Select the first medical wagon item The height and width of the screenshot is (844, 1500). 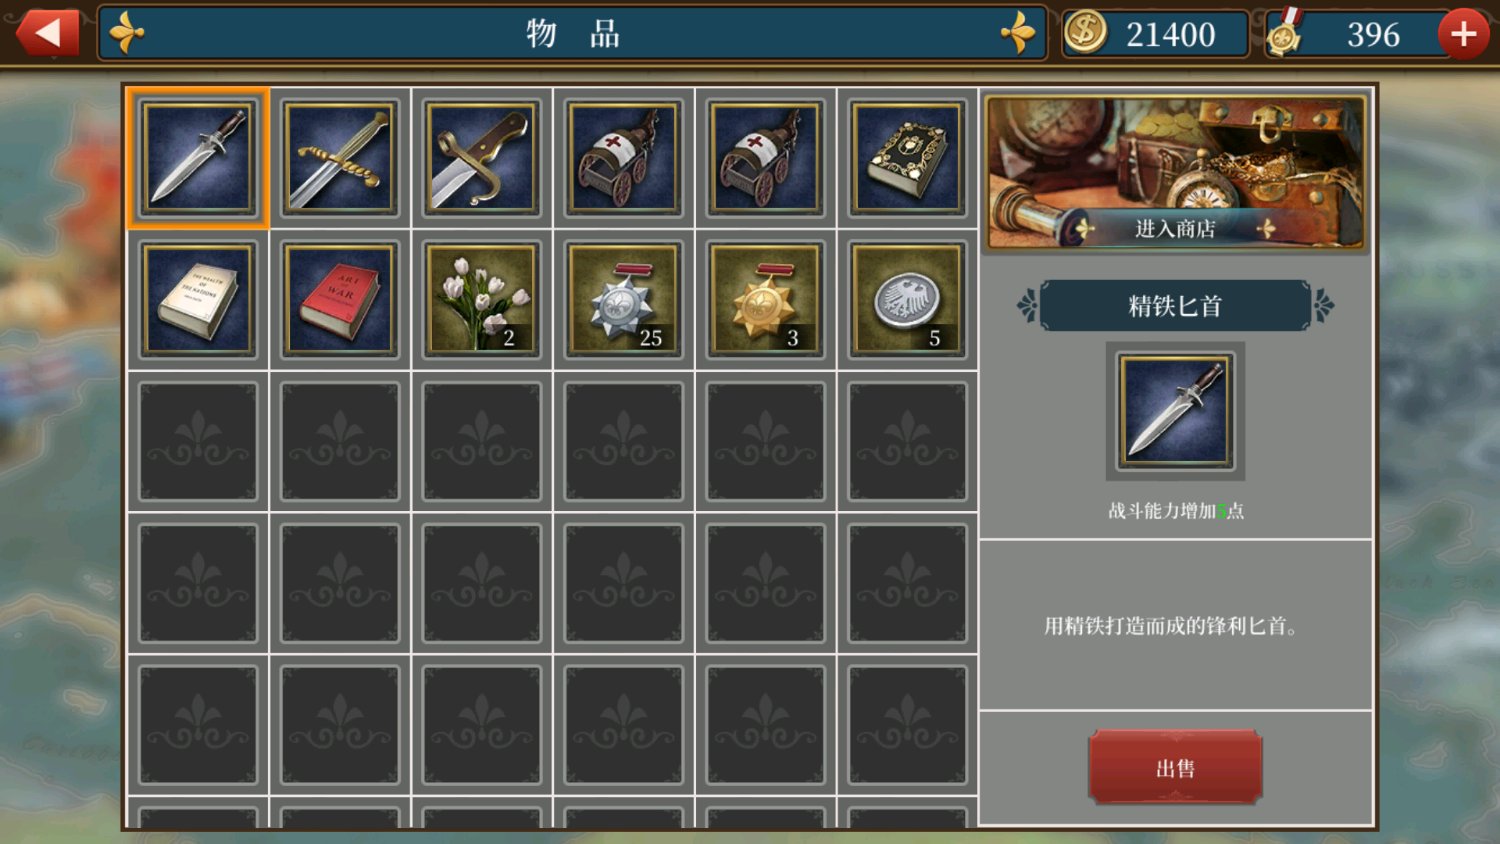tap(623, 158)
